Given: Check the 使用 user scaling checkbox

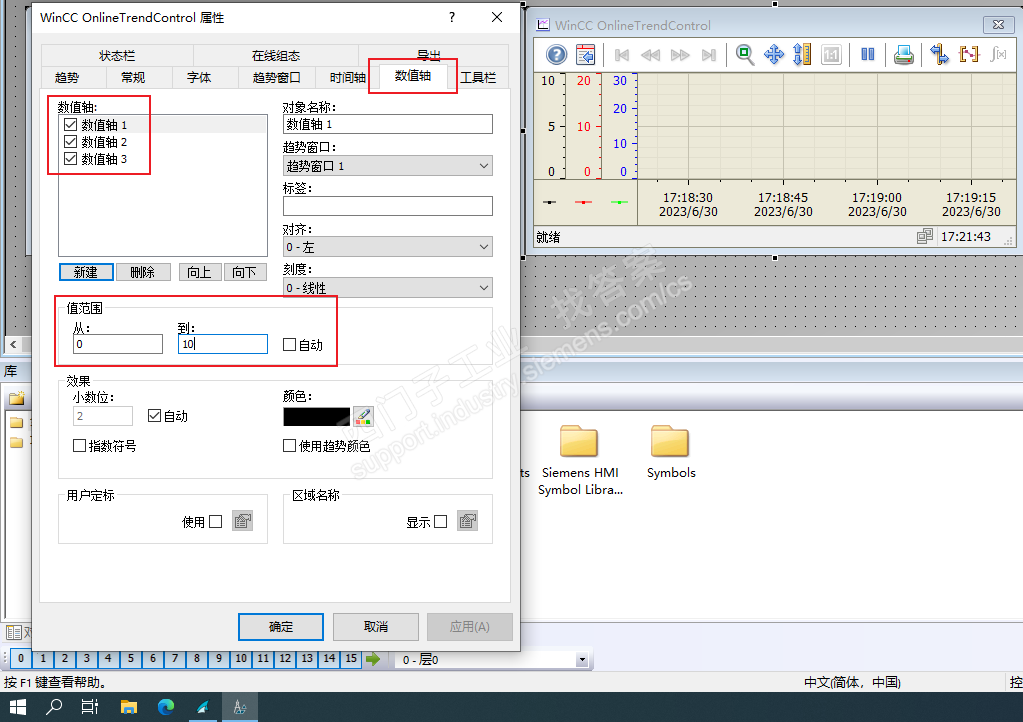Looking at the screenshot, I should (216, 522).
